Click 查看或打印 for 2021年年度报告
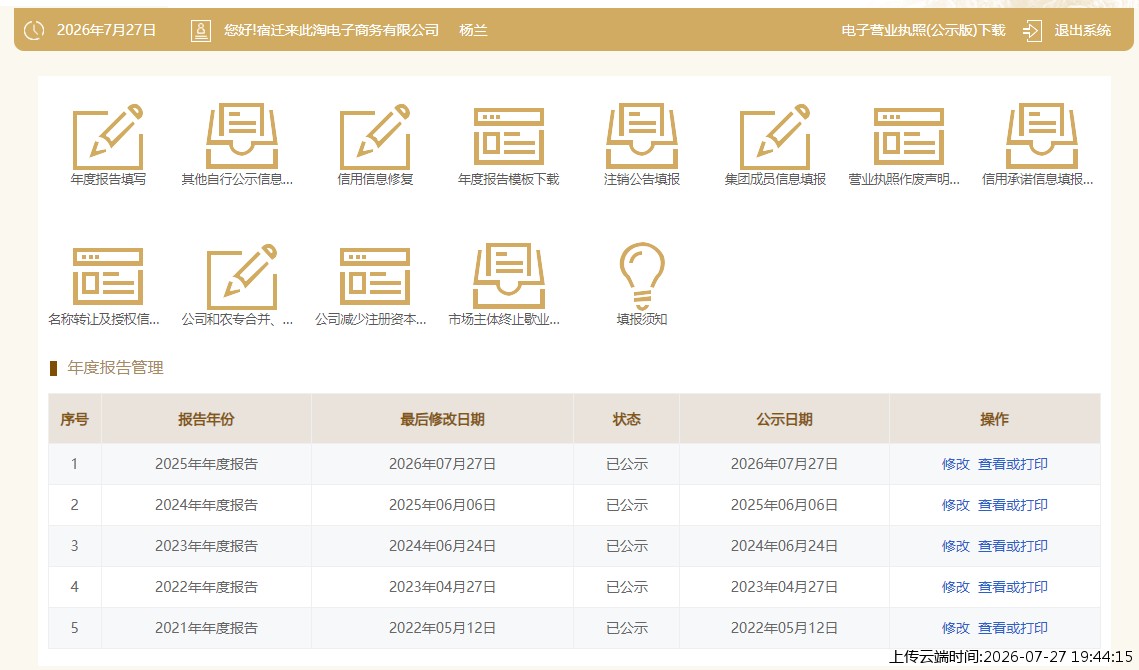 [1013, 628]
